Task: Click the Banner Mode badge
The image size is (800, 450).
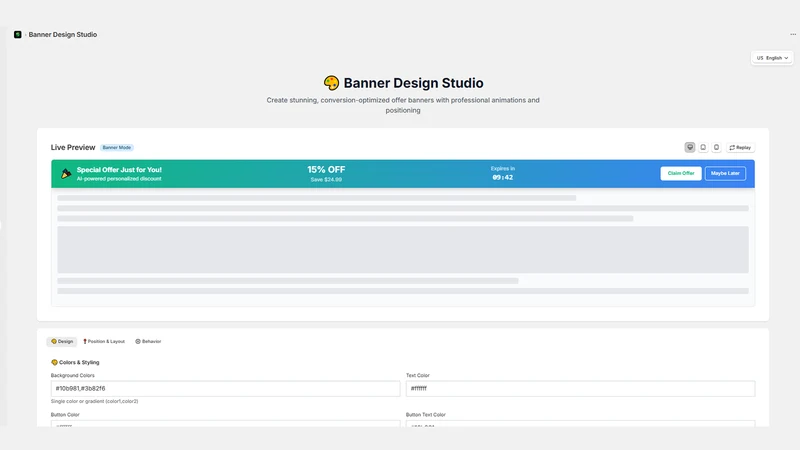Action: coord(117,147)
